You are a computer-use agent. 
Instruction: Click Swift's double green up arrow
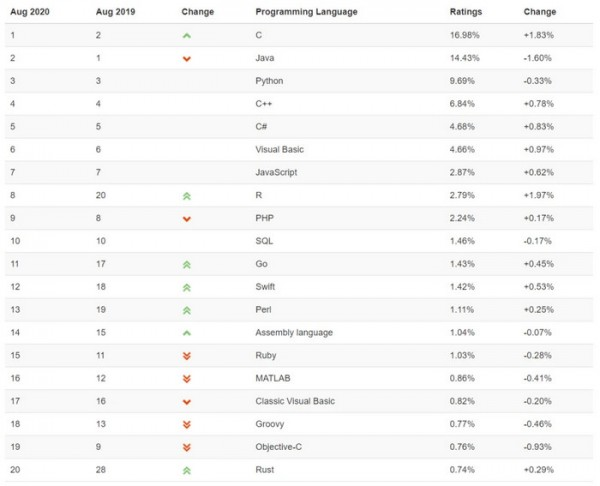coord(187,288)
